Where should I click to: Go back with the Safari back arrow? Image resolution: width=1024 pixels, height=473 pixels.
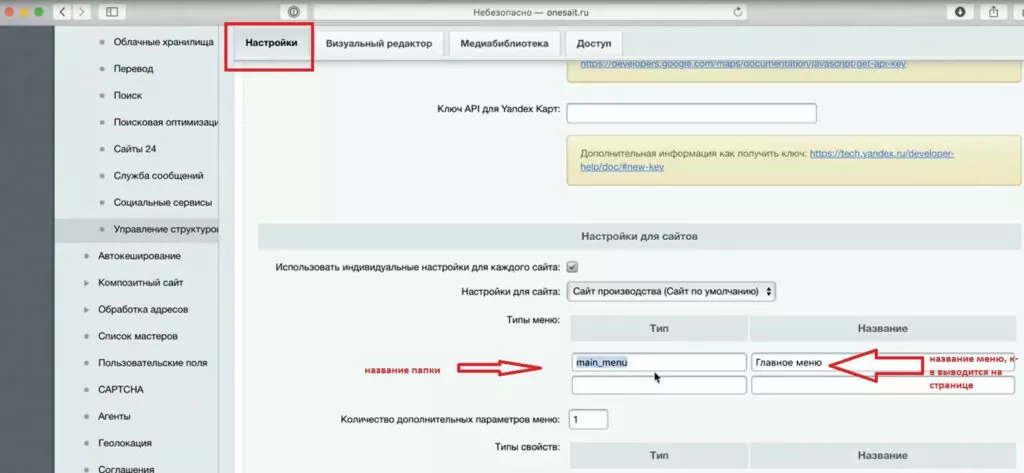coord(63,11)
